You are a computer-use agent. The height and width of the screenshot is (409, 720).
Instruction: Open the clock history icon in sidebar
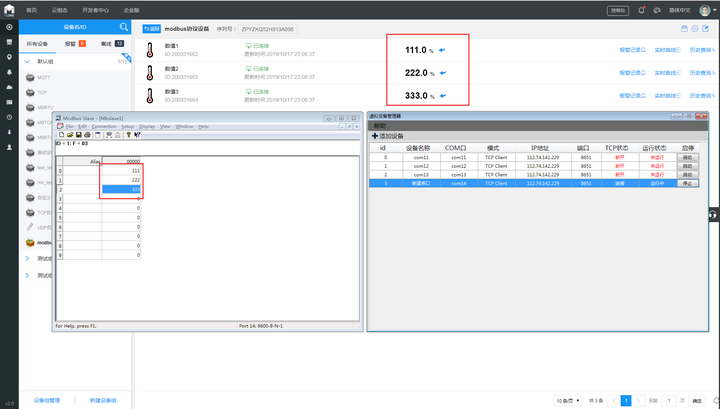pos(9,118)
